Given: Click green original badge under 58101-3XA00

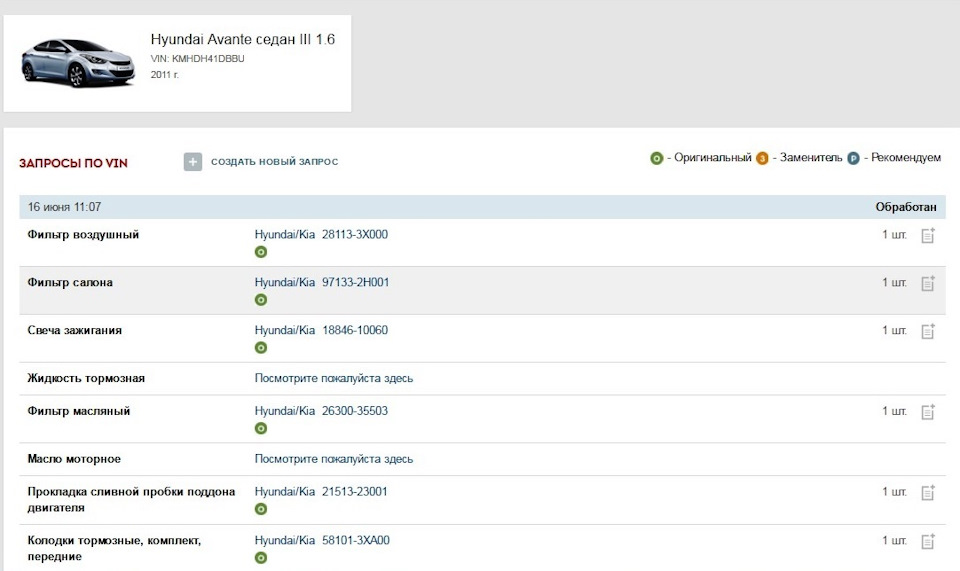Looking at the screenshot, I should pyautogui.click(x=261, y=558).
